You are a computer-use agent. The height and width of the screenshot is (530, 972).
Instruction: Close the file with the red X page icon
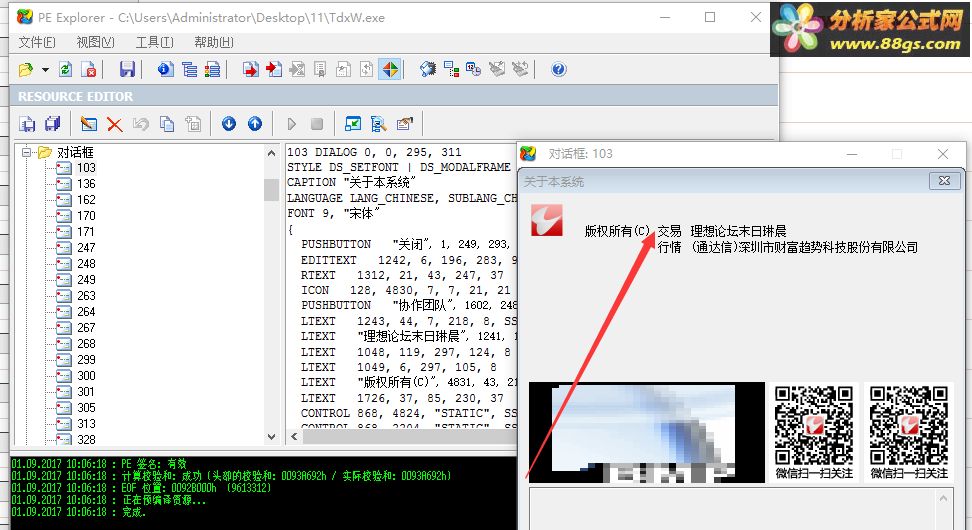coord(89,69)
